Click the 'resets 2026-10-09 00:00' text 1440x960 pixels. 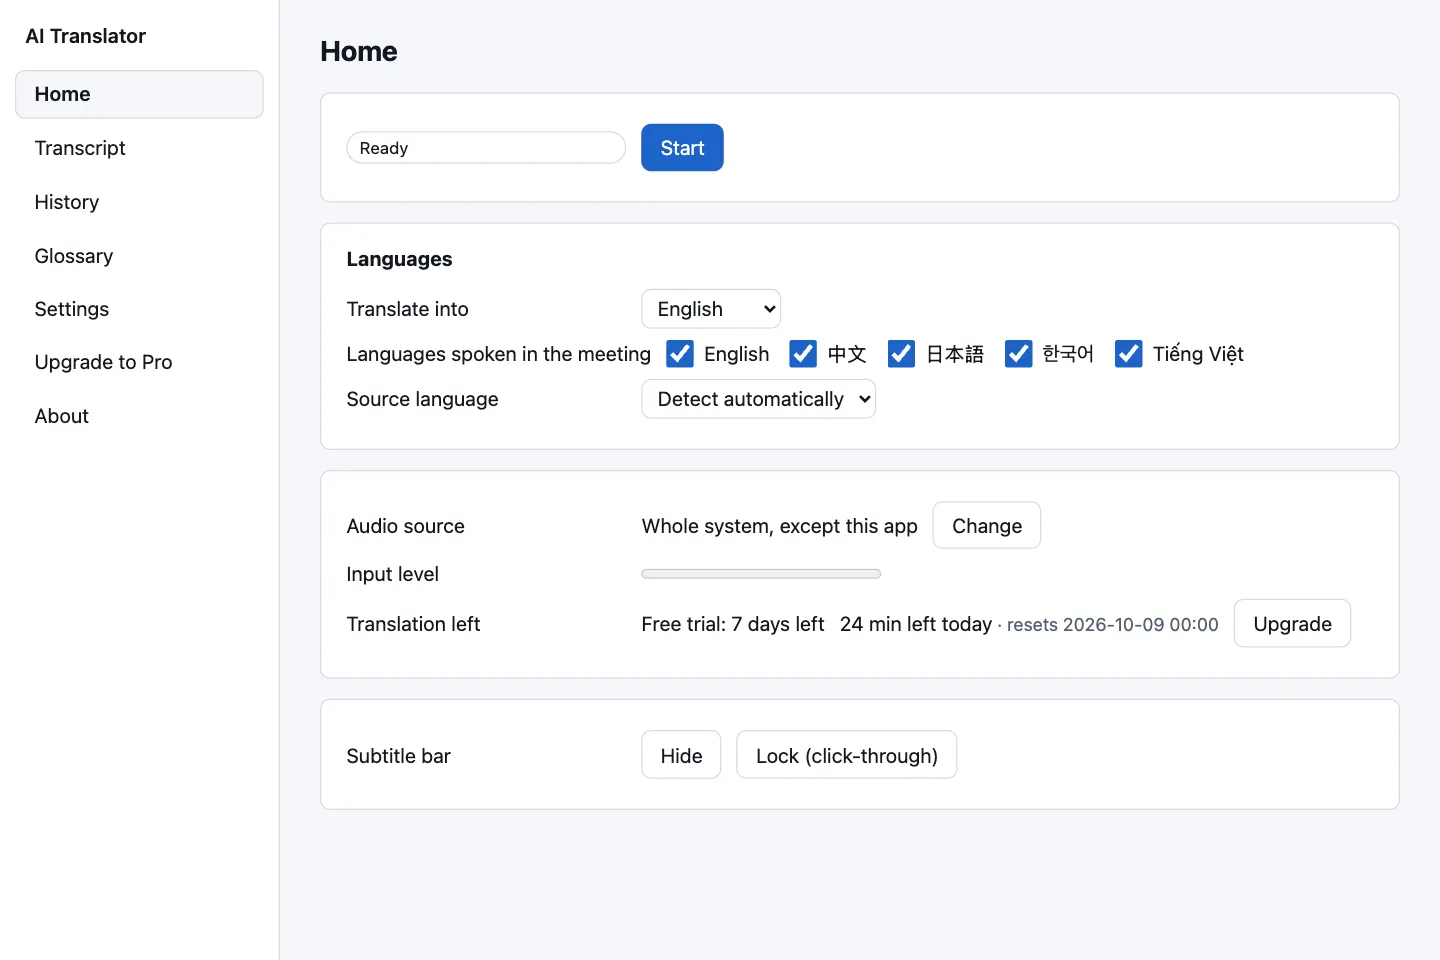(1112, 625)
